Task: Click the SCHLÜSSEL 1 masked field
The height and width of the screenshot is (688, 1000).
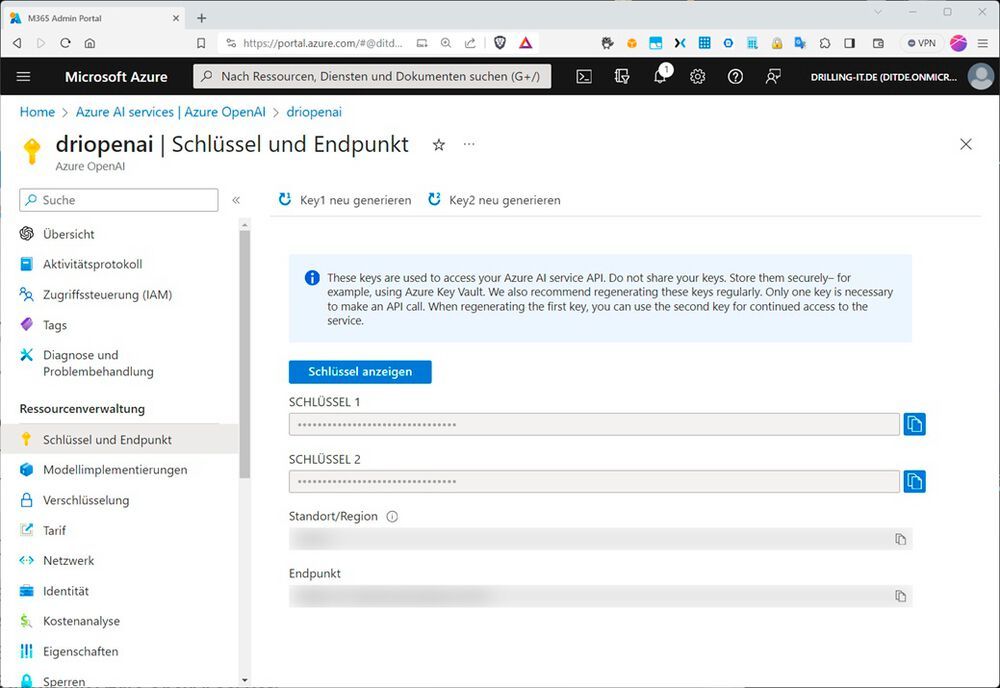Action: point(594,424)
